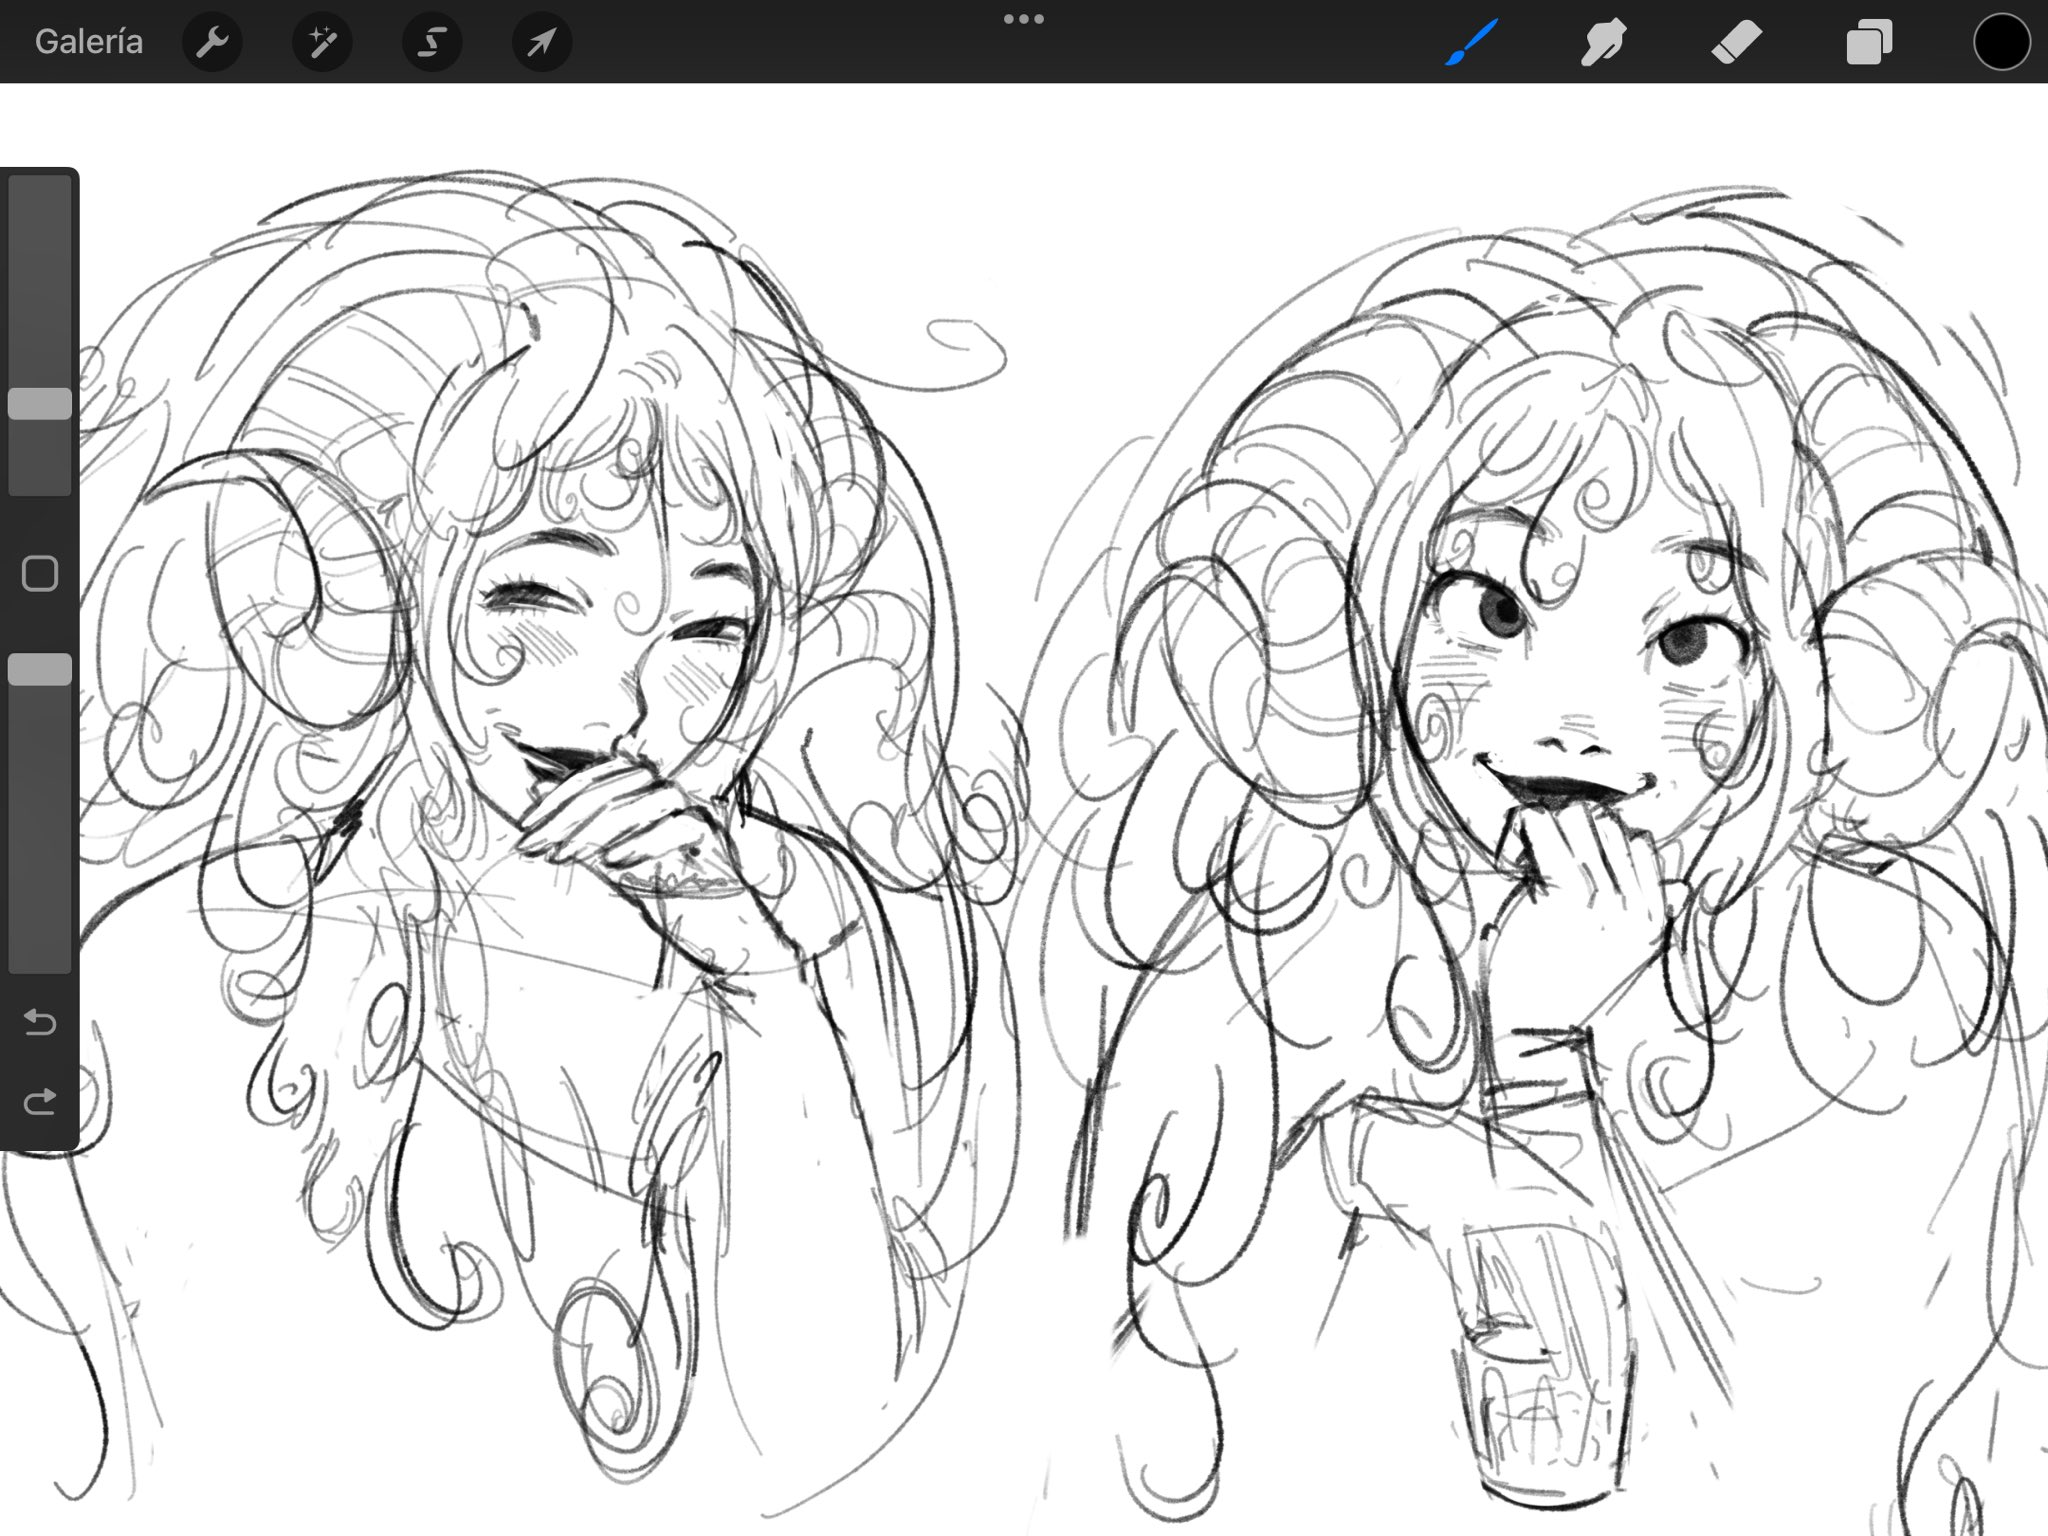Activate the Transform arrow tool

point(541,42)
